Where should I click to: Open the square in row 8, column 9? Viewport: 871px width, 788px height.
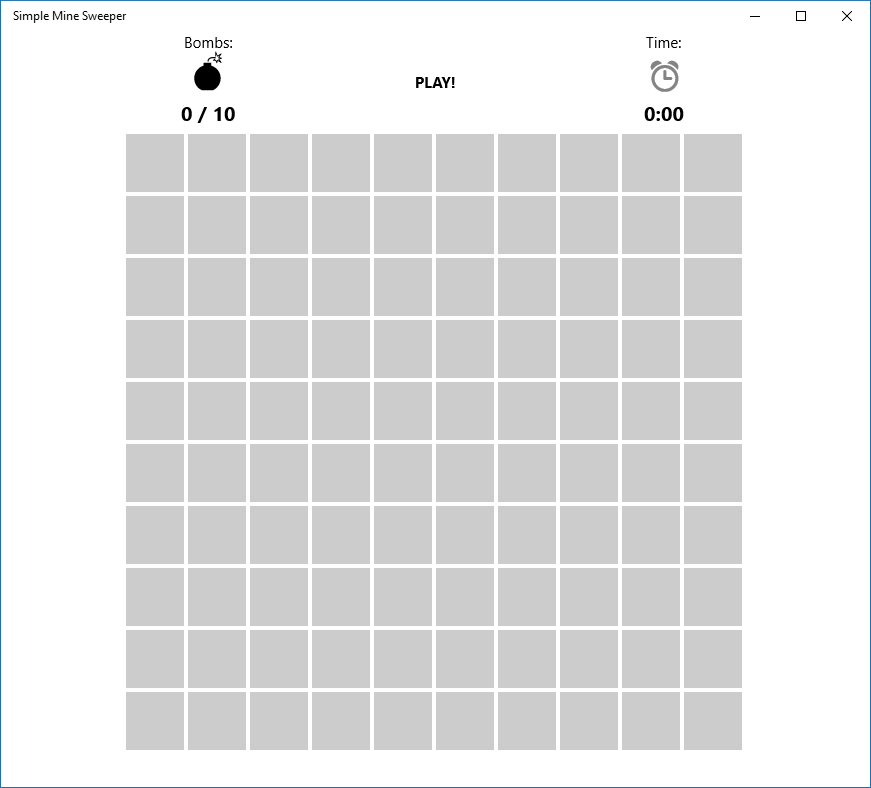(x=651, y=597)
